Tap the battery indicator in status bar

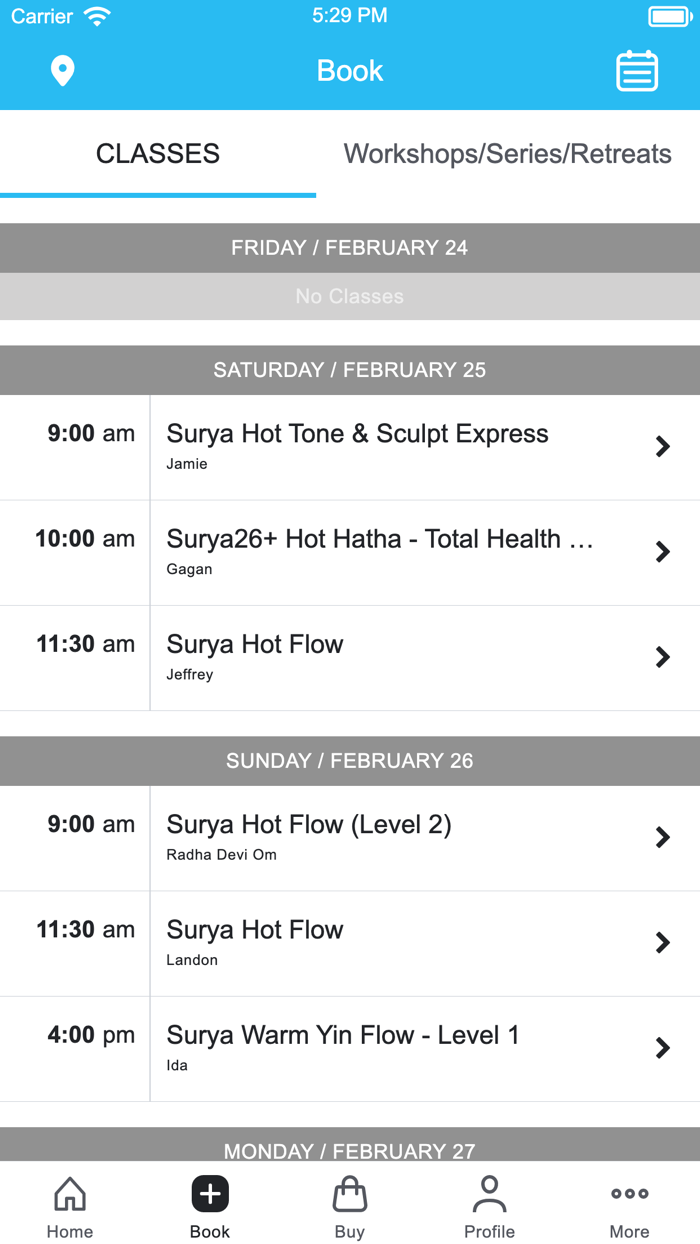click(669, 15)
